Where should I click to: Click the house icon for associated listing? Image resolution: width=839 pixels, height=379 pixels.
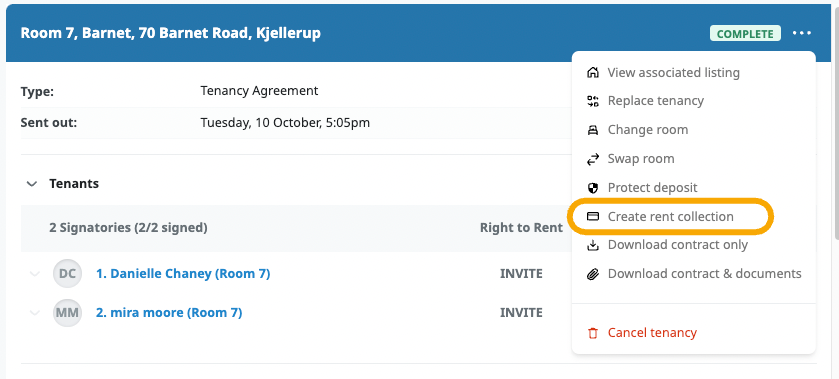[592, 72]
